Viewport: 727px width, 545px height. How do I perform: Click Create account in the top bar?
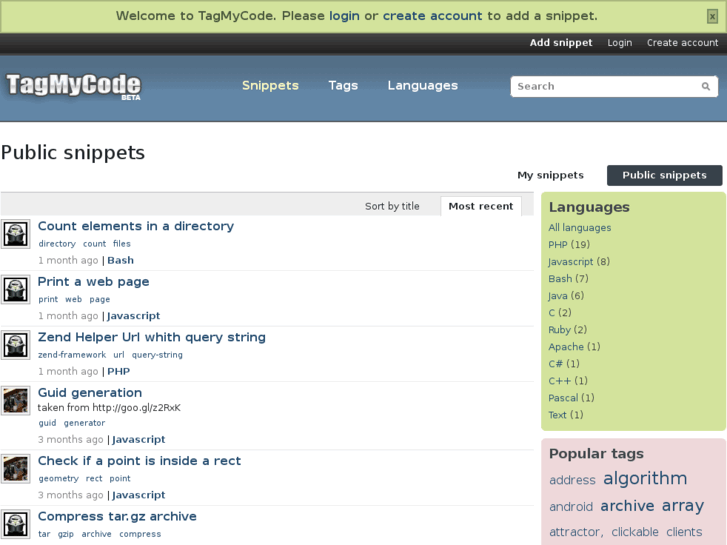point(682,43)
